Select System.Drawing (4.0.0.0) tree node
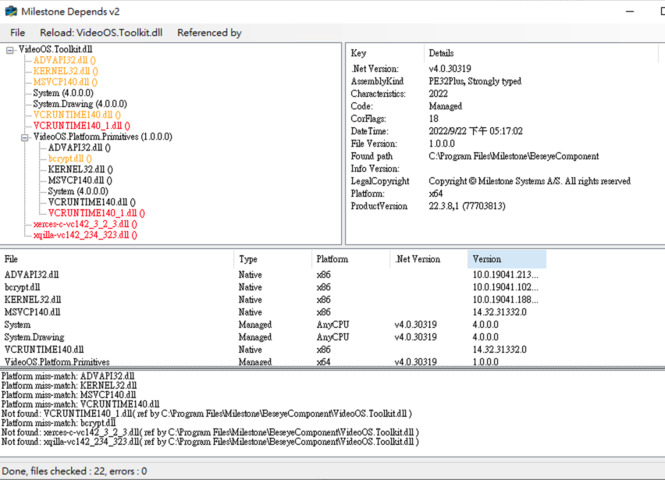 click(79, 104)
